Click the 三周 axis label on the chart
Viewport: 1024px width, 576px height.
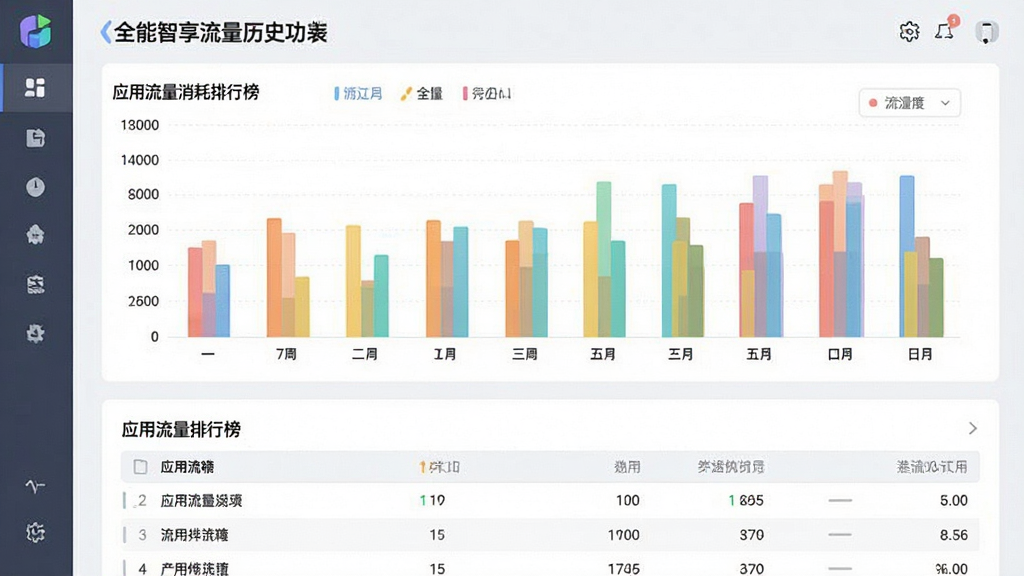[524, 354]
